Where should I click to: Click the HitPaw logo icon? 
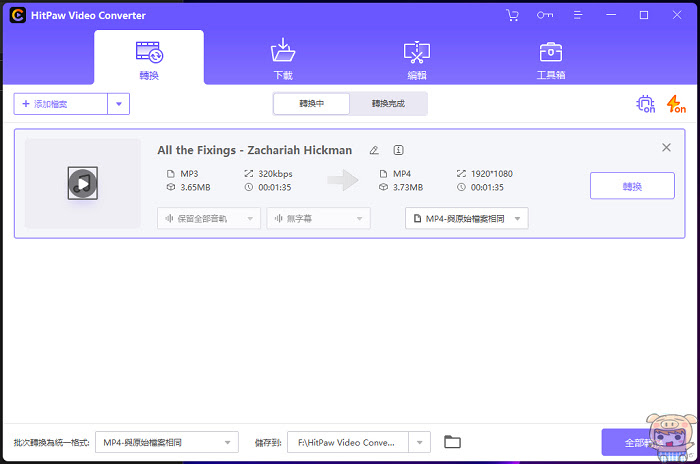tap(17, 15)
